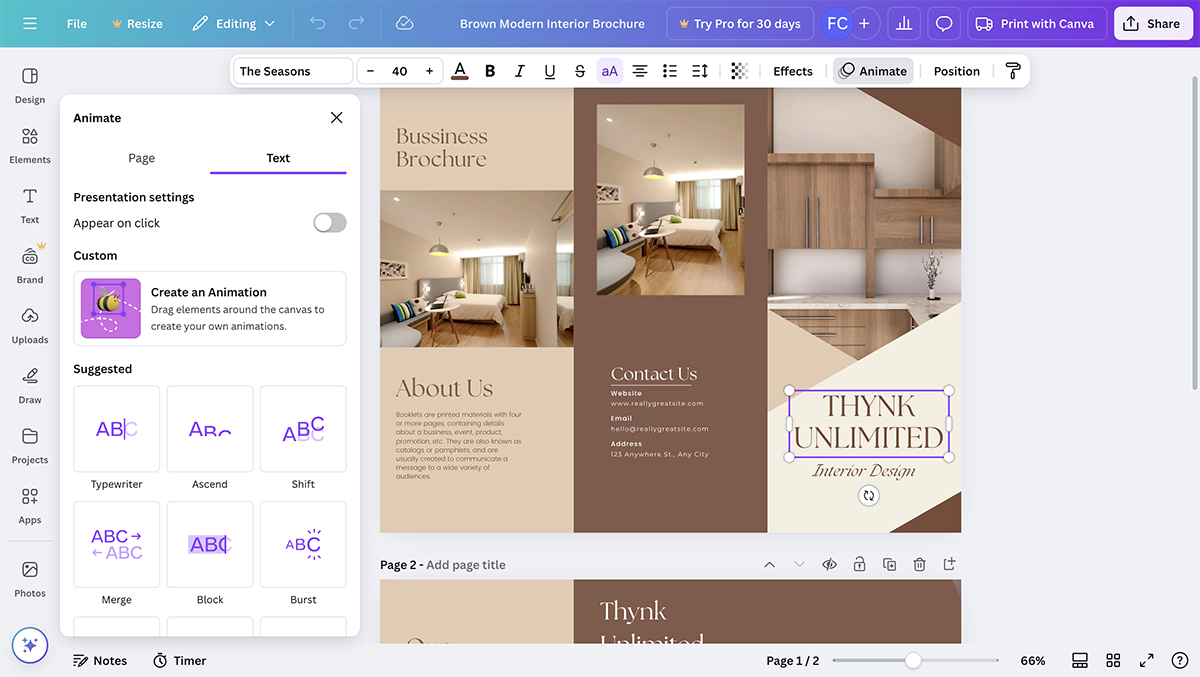Switch to the Page animation tab
The image size is (1200, 677).
[x=142, y=158]
